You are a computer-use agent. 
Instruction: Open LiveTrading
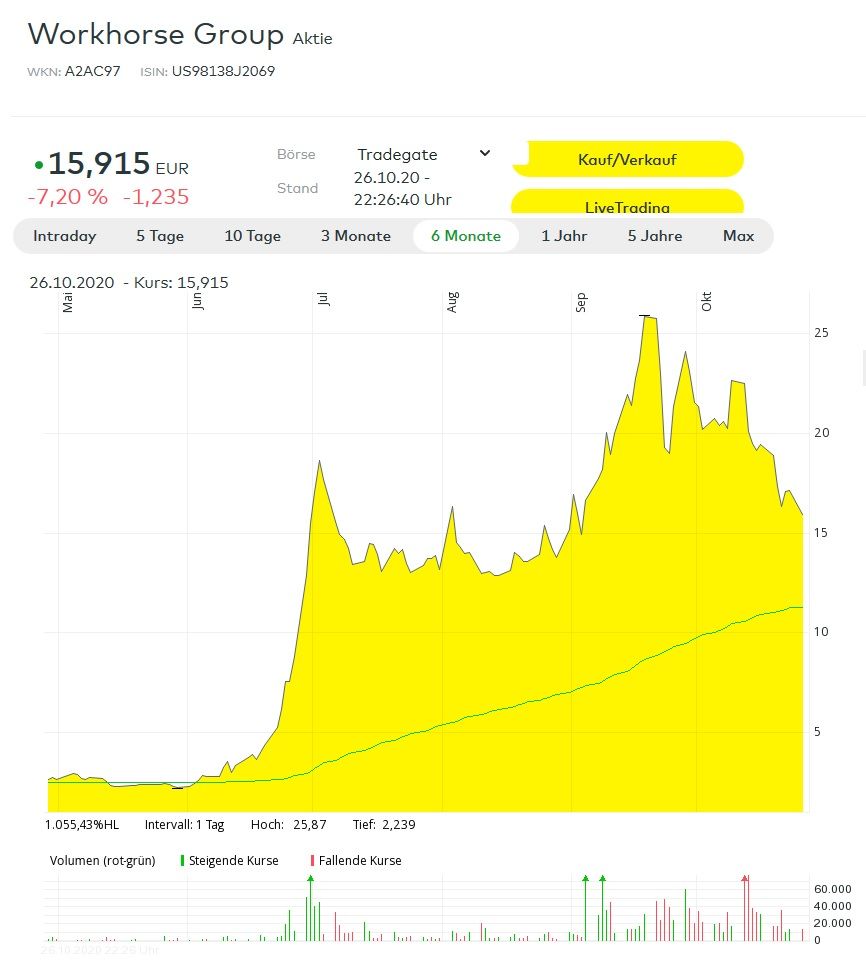click(x=627, y=203)
